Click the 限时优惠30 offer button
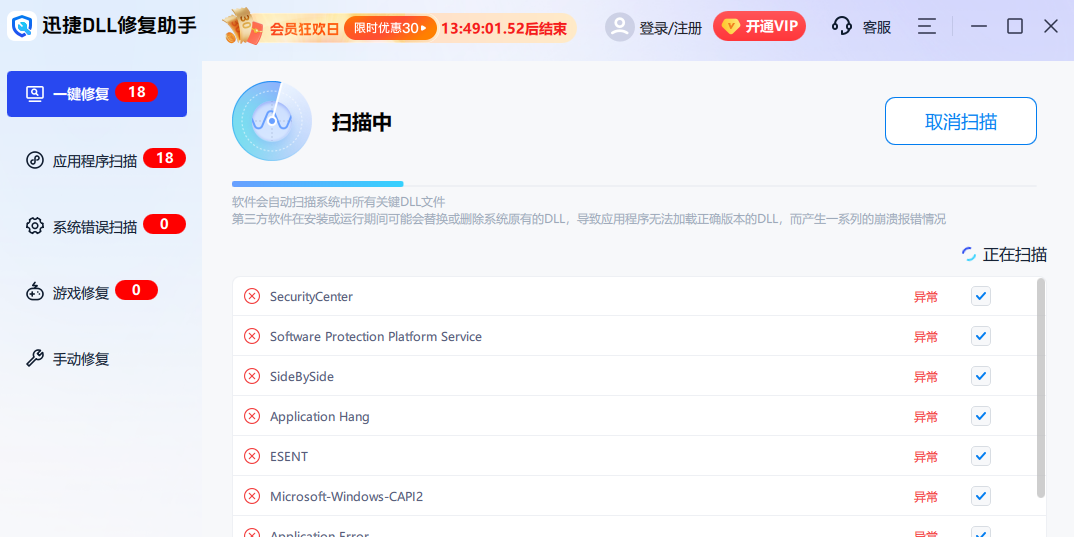 pos(390,28)
